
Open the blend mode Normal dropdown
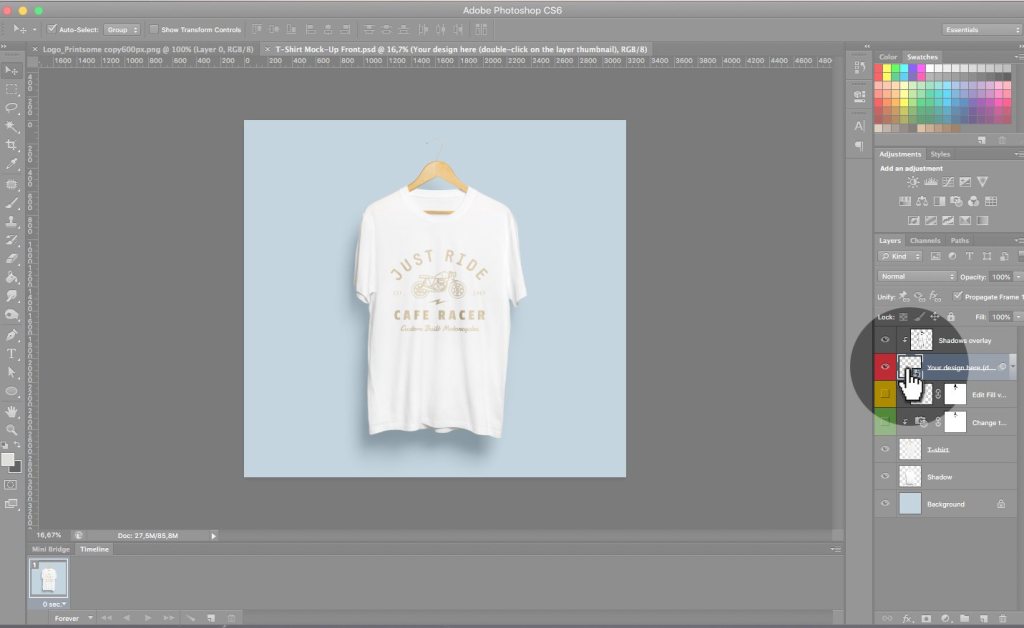915,276
